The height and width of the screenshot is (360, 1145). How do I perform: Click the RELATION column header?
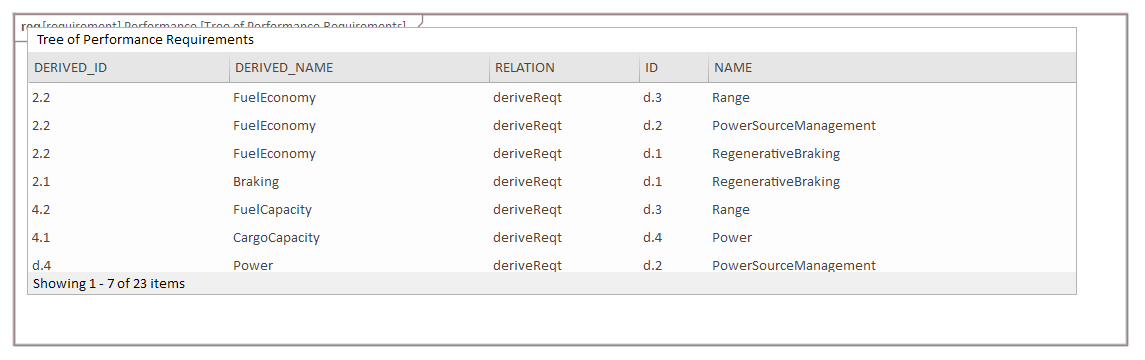coord(524,68)
